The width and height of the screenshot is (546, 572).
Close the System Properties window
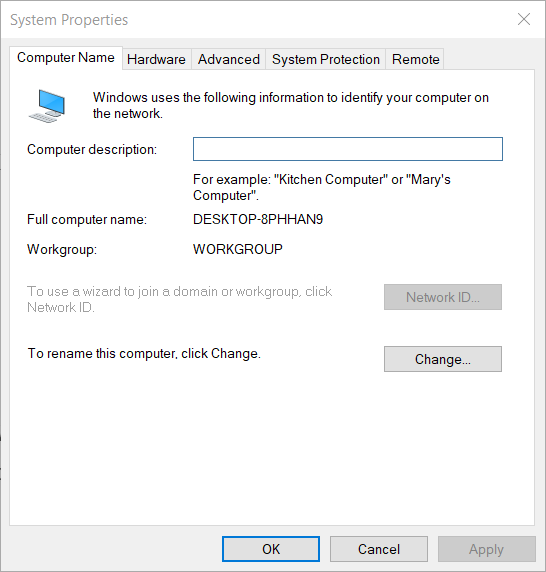tap(524, 19)
